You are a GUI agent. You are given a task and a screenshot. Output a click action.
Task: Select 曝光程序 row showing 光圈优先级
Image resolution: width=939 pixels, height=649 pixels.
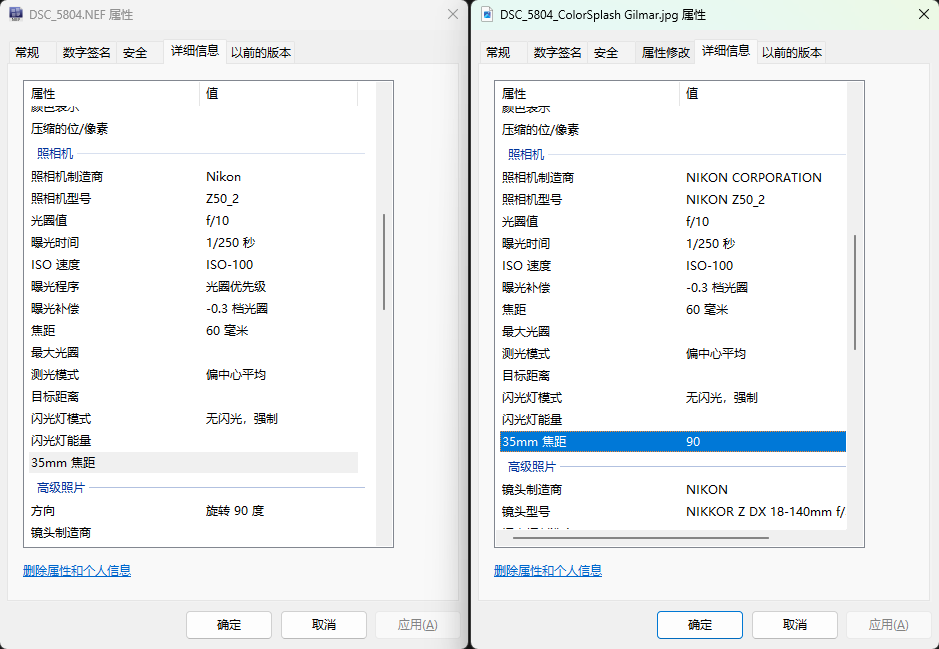click(193, 287)
